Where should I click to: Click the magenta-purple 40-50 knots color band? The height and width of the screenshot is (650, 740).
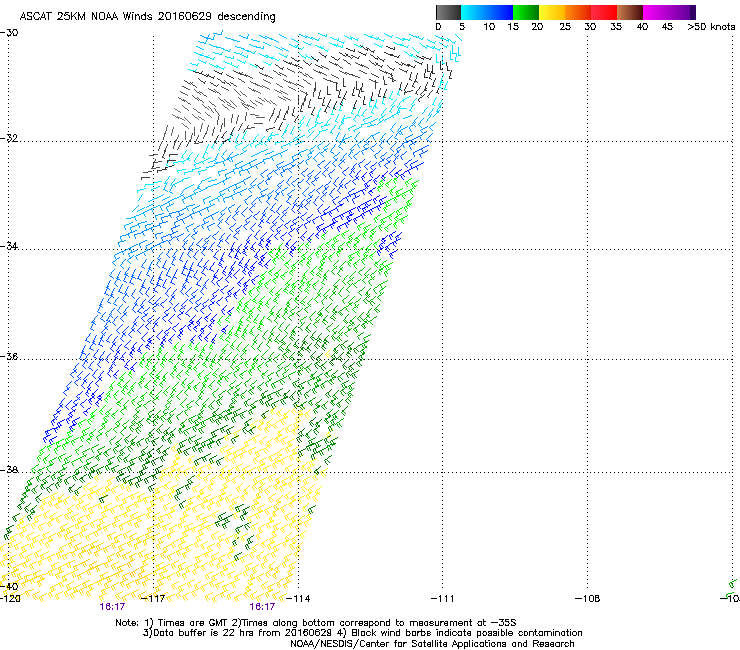pos(669,12)
